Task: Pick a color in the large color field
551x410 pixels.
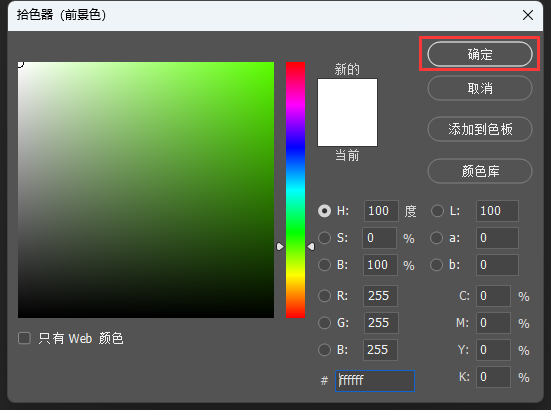Action: (x=146, y=190)
